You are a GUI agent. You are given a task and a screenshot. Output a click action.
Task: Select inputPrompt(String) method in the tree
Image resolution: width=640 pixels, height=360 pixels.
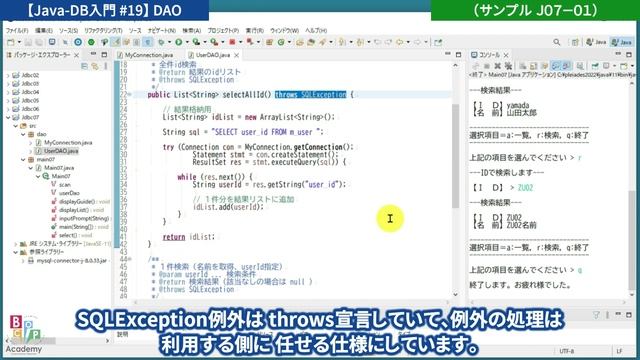pyautogui.click(x=80, y=218)
